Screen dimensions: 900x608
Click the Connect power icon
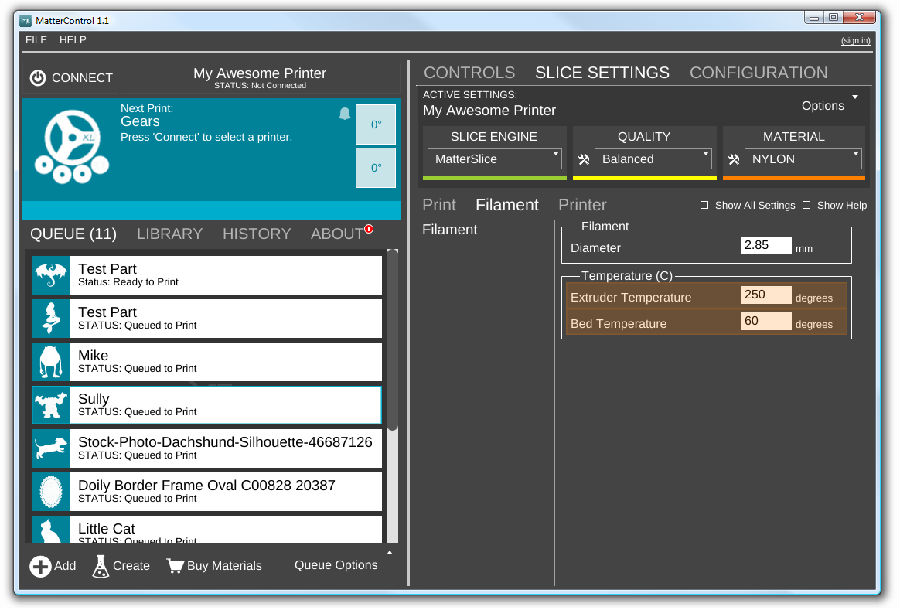(38, 78)
